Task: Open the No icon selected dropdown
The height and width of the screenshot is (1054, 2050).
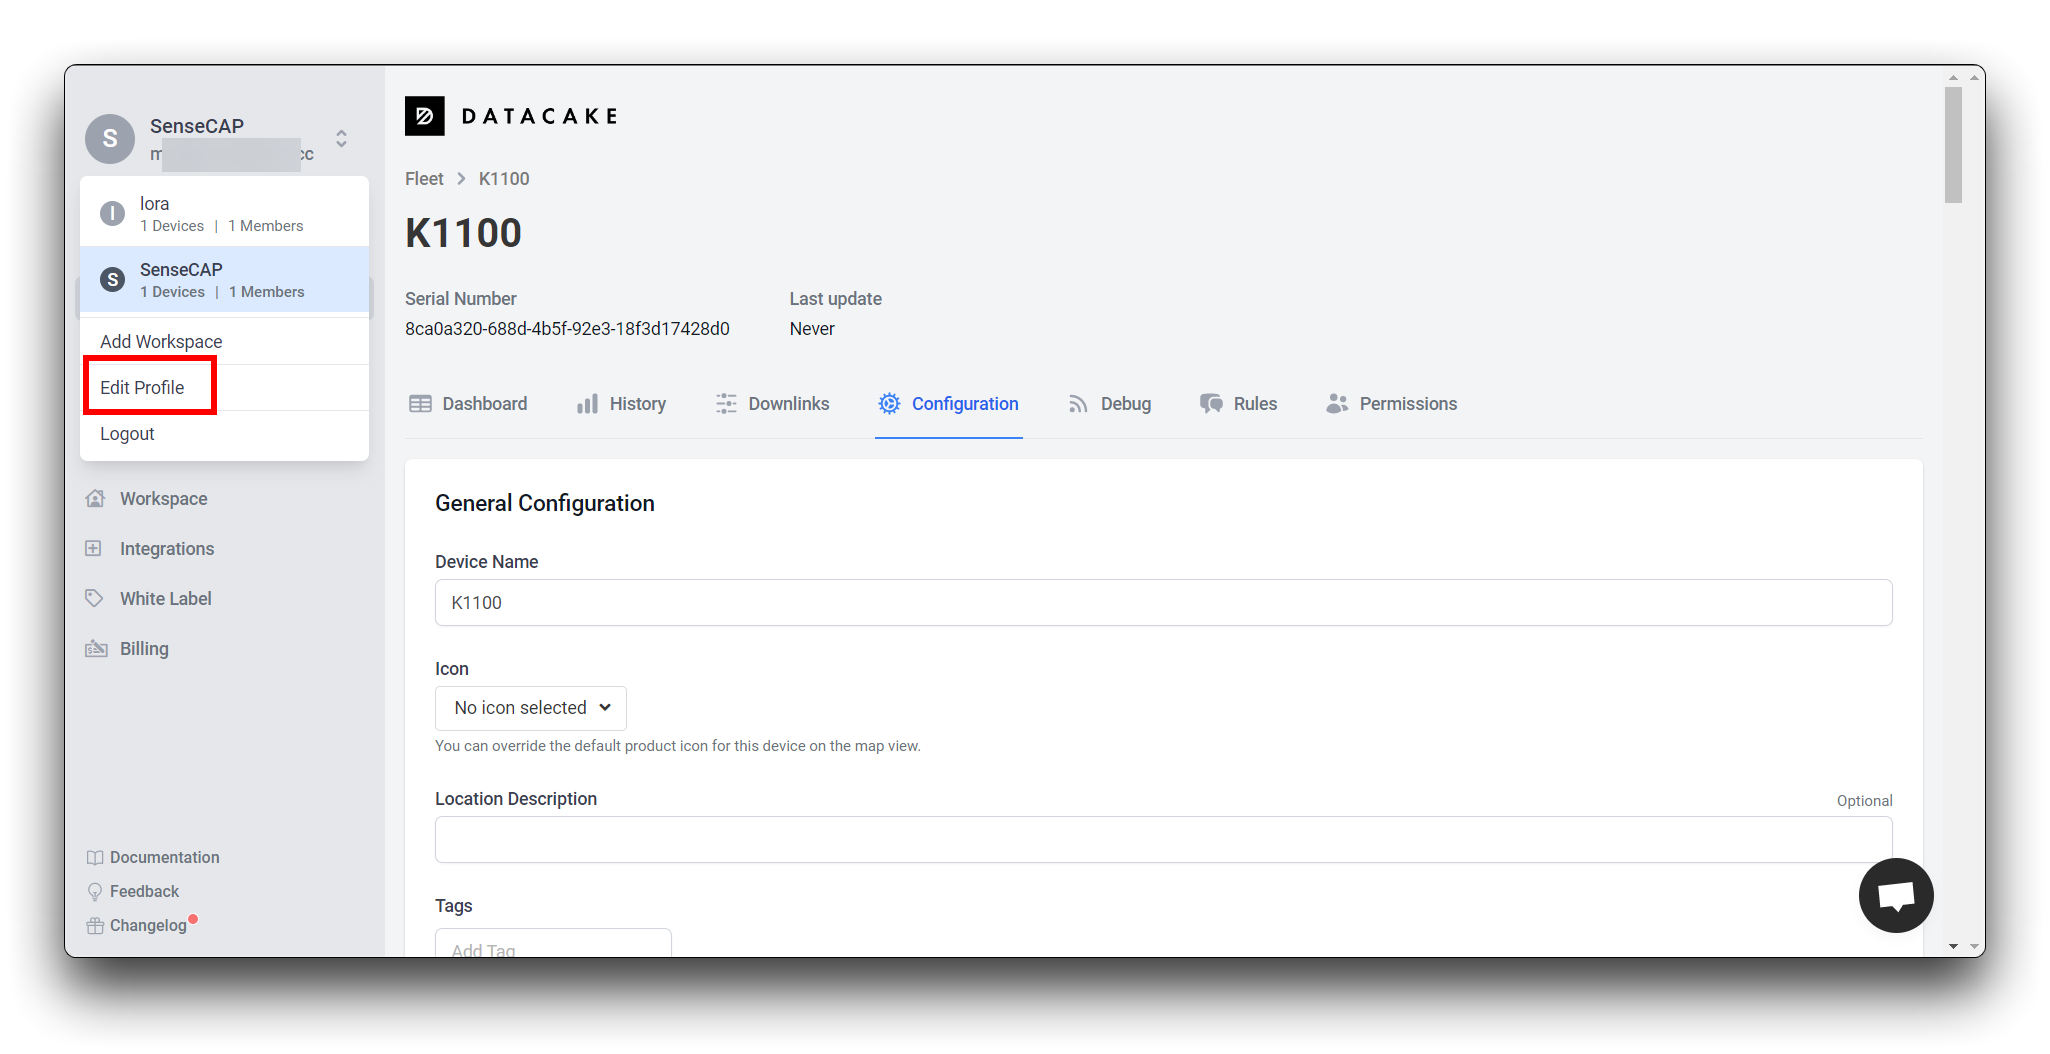Action: tap(531, 708)
